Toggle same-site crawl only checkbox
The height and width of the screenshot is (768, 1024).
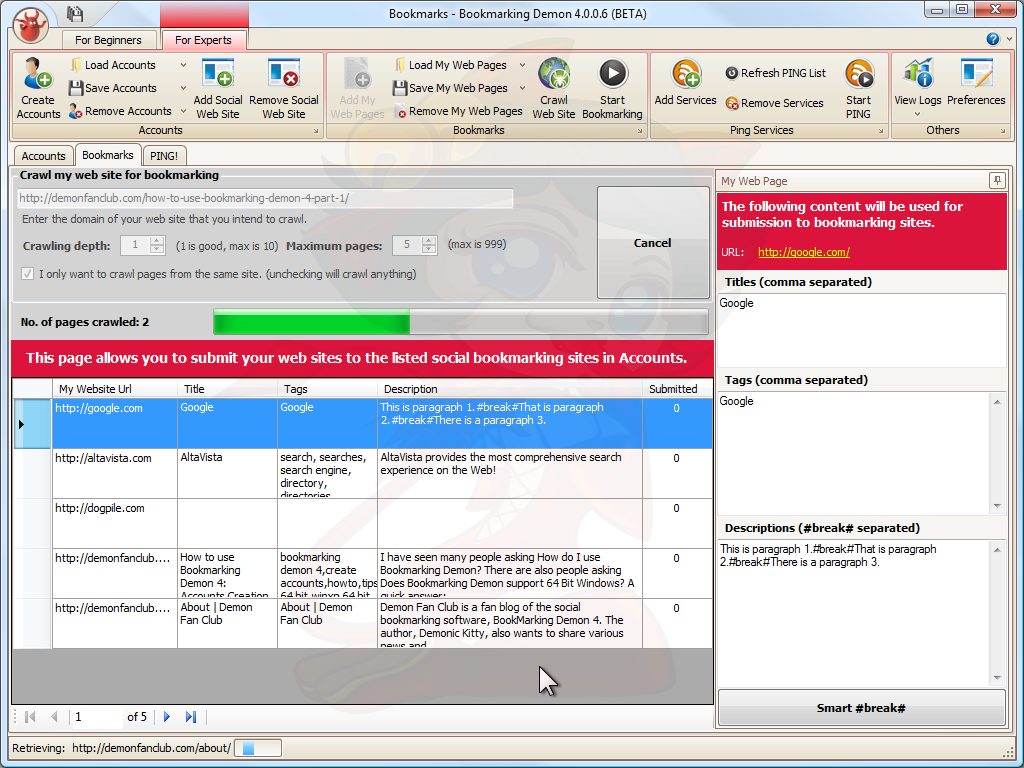point(27,274)
